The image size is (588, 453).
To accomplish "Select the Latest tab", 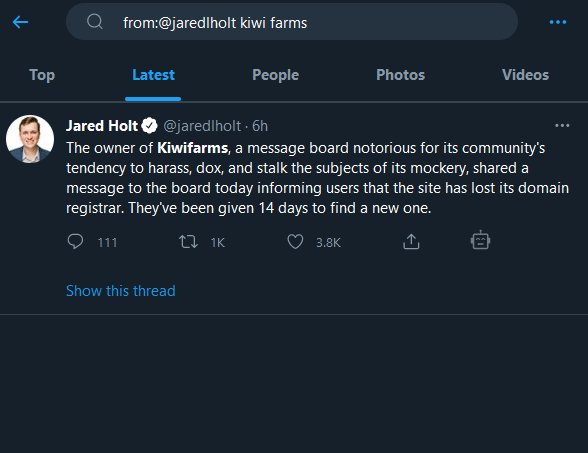I will click(153, 75).
